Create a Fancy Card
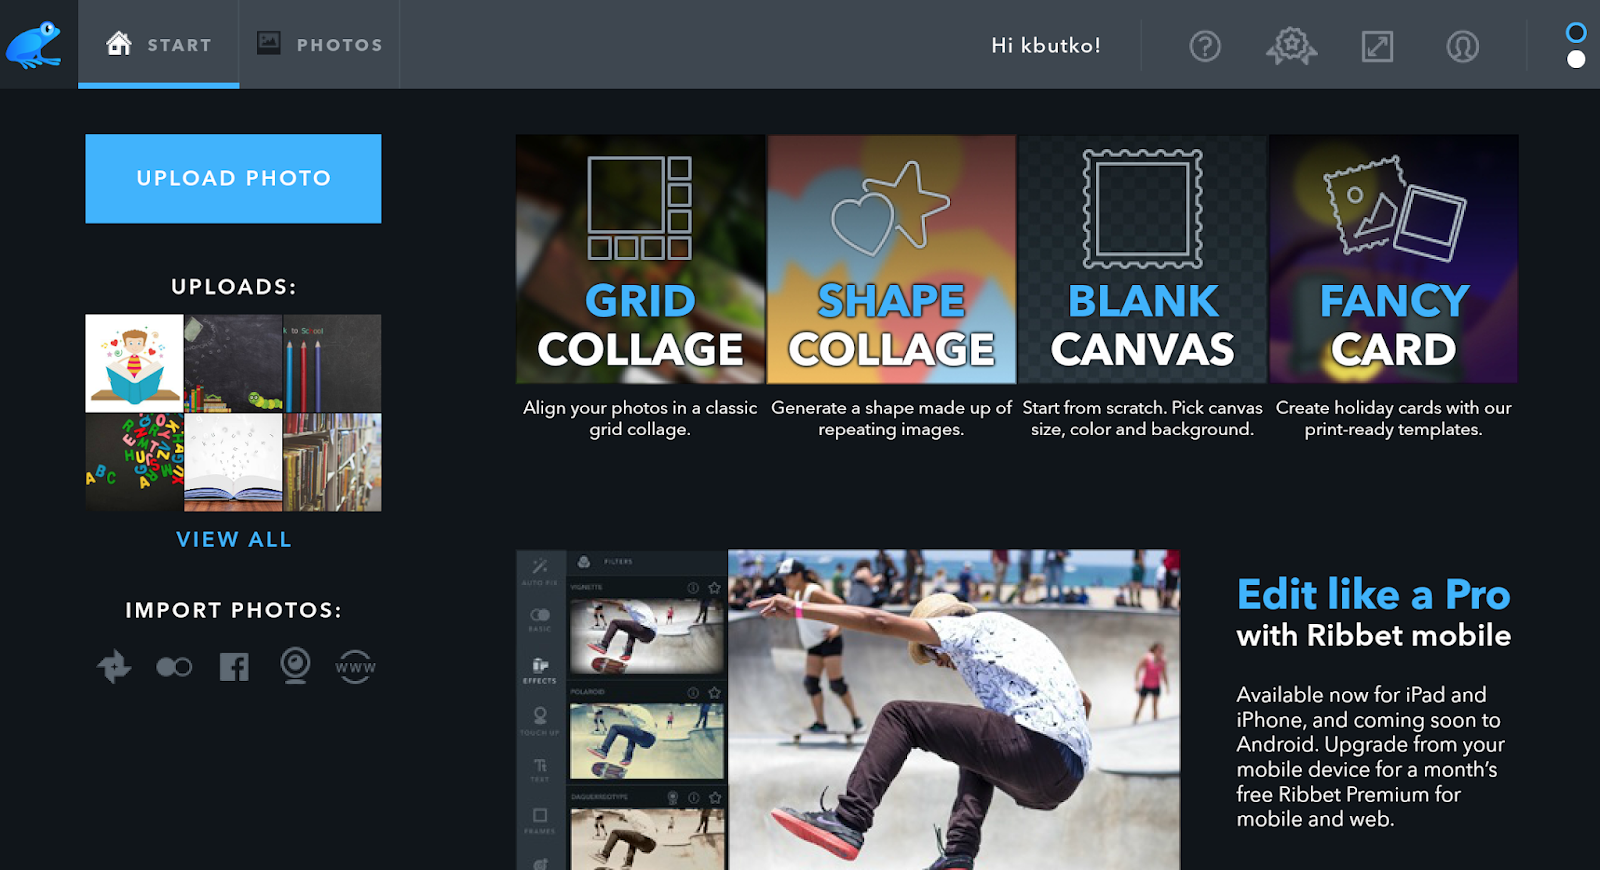1600x870 pixels. point(1393,259)
